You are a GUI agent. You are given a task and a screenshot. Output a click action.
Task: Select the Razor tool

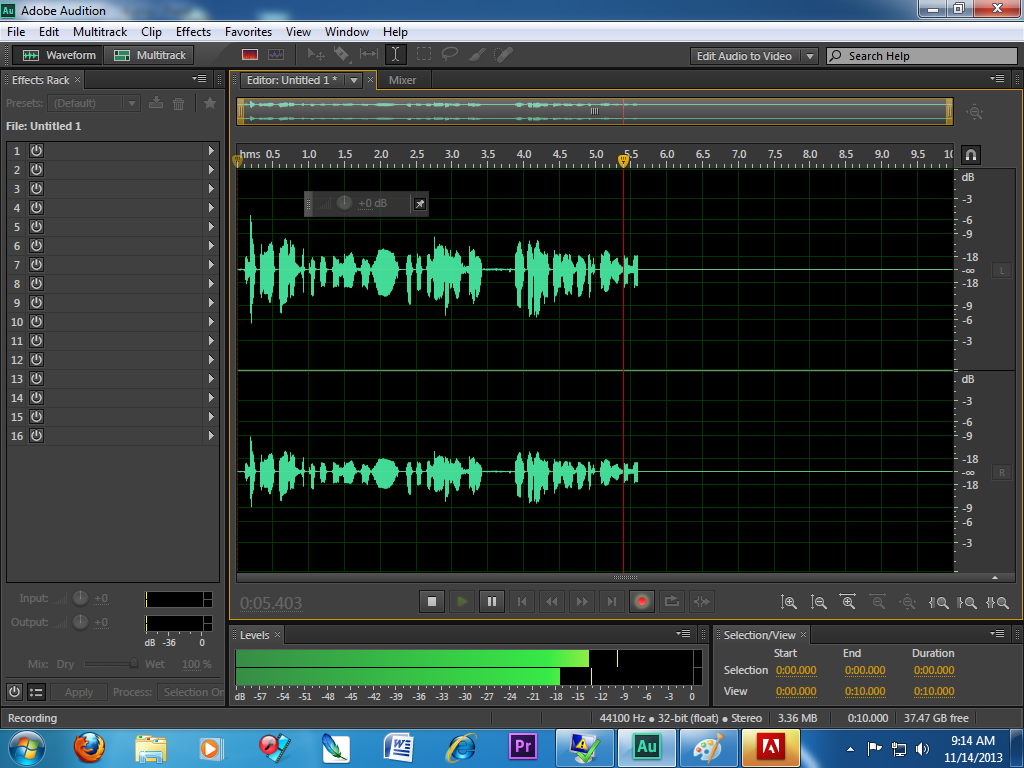click(x=342, y=55)
